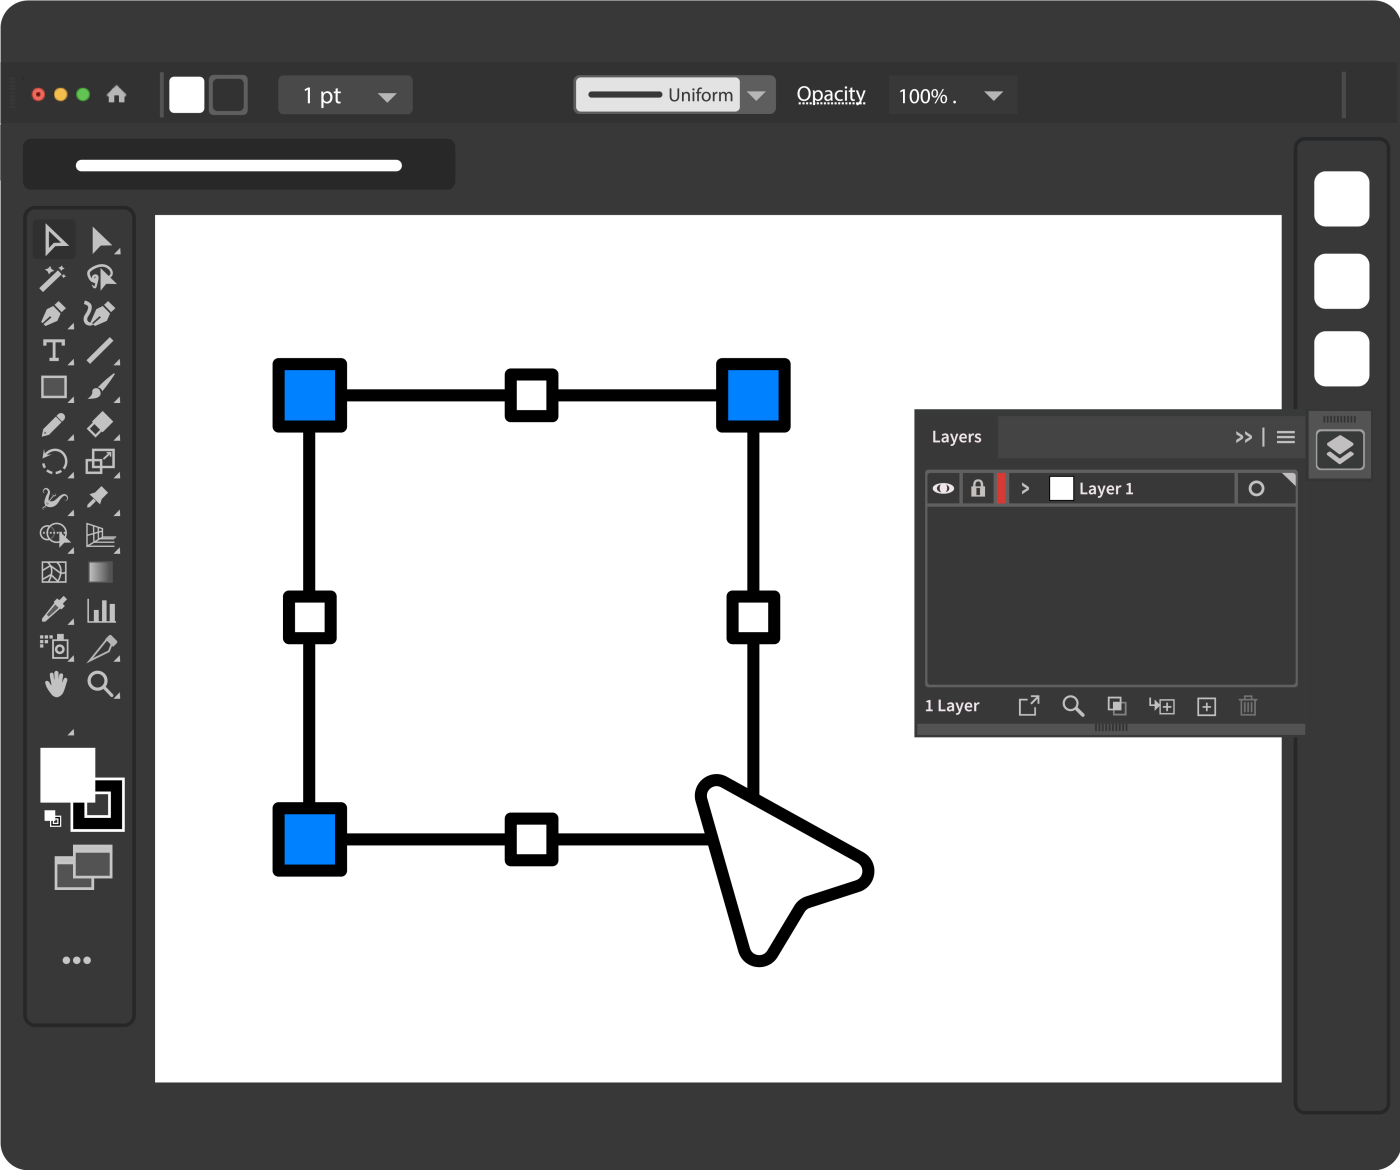
Task: Choose the Rectangle tool
Action: [55, 388]
